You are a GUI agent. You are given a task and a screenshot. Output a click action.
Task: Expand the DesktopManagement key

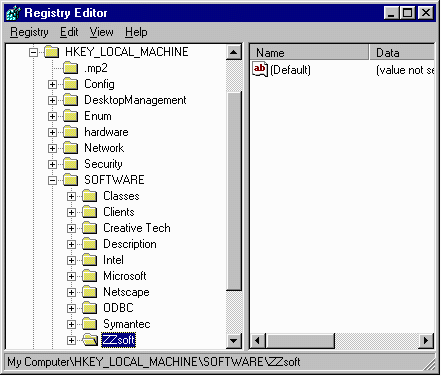(x=52, y=100)
